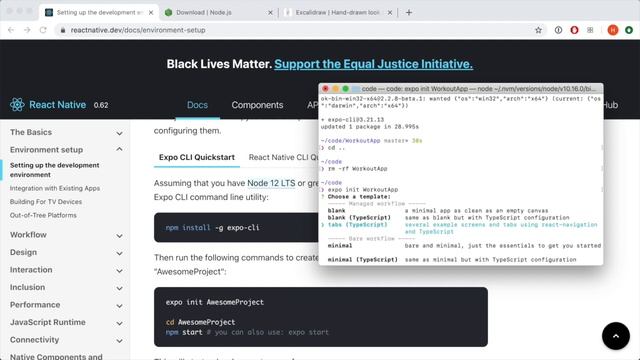Viewport: 640px width, 360px height.
Task: Open Building For TV Devices page
Action: click(46, 202)
